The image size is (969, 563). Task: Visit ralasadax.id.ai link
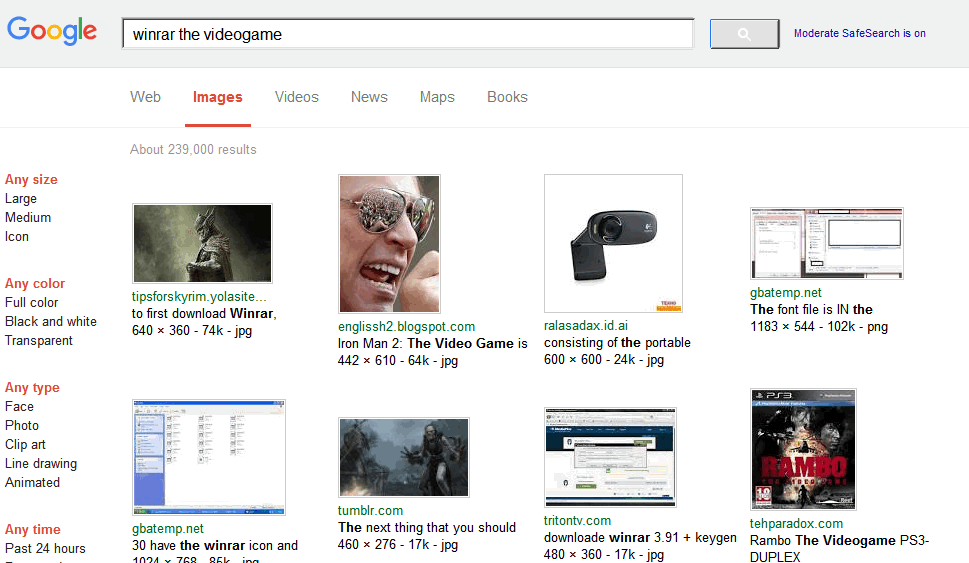[586, 326]
